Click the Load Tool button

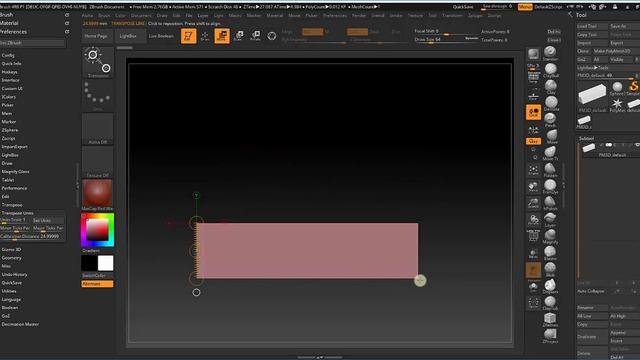[x=591, y=26]
